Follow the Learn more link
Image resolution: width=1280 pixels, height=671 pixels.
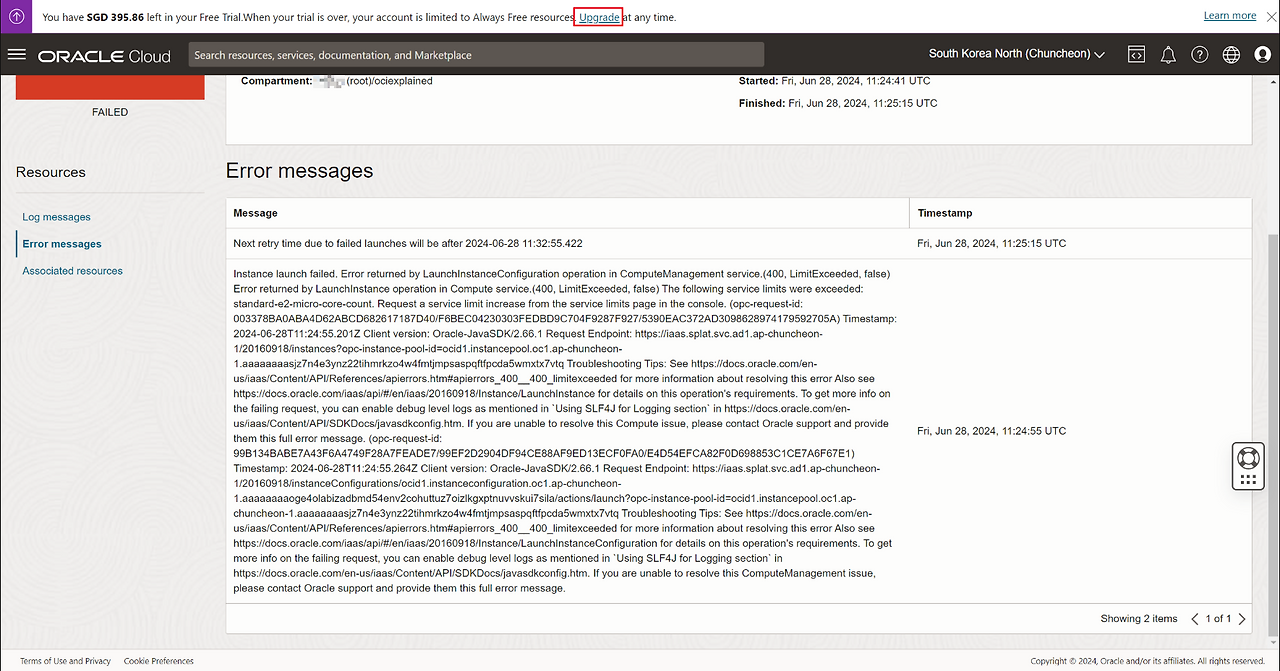coord(1230,16)
